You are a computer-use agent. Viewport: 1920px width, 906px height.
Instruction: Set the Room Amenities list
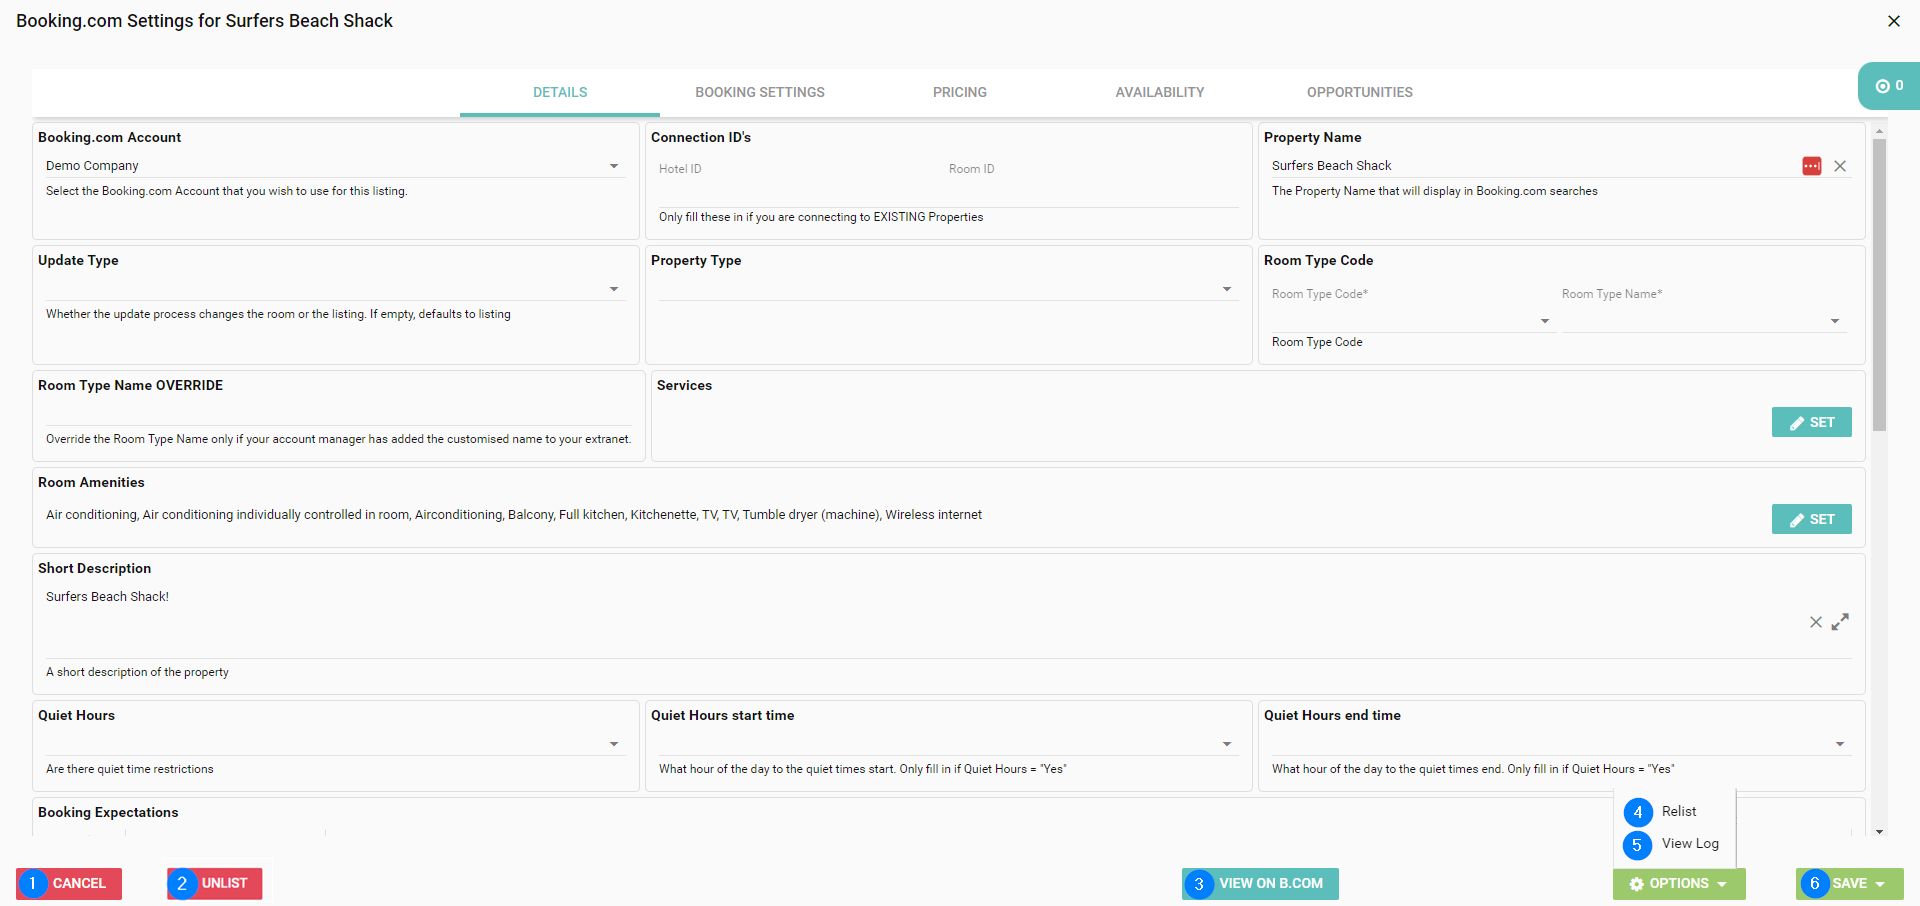(x=1811, y=519)
